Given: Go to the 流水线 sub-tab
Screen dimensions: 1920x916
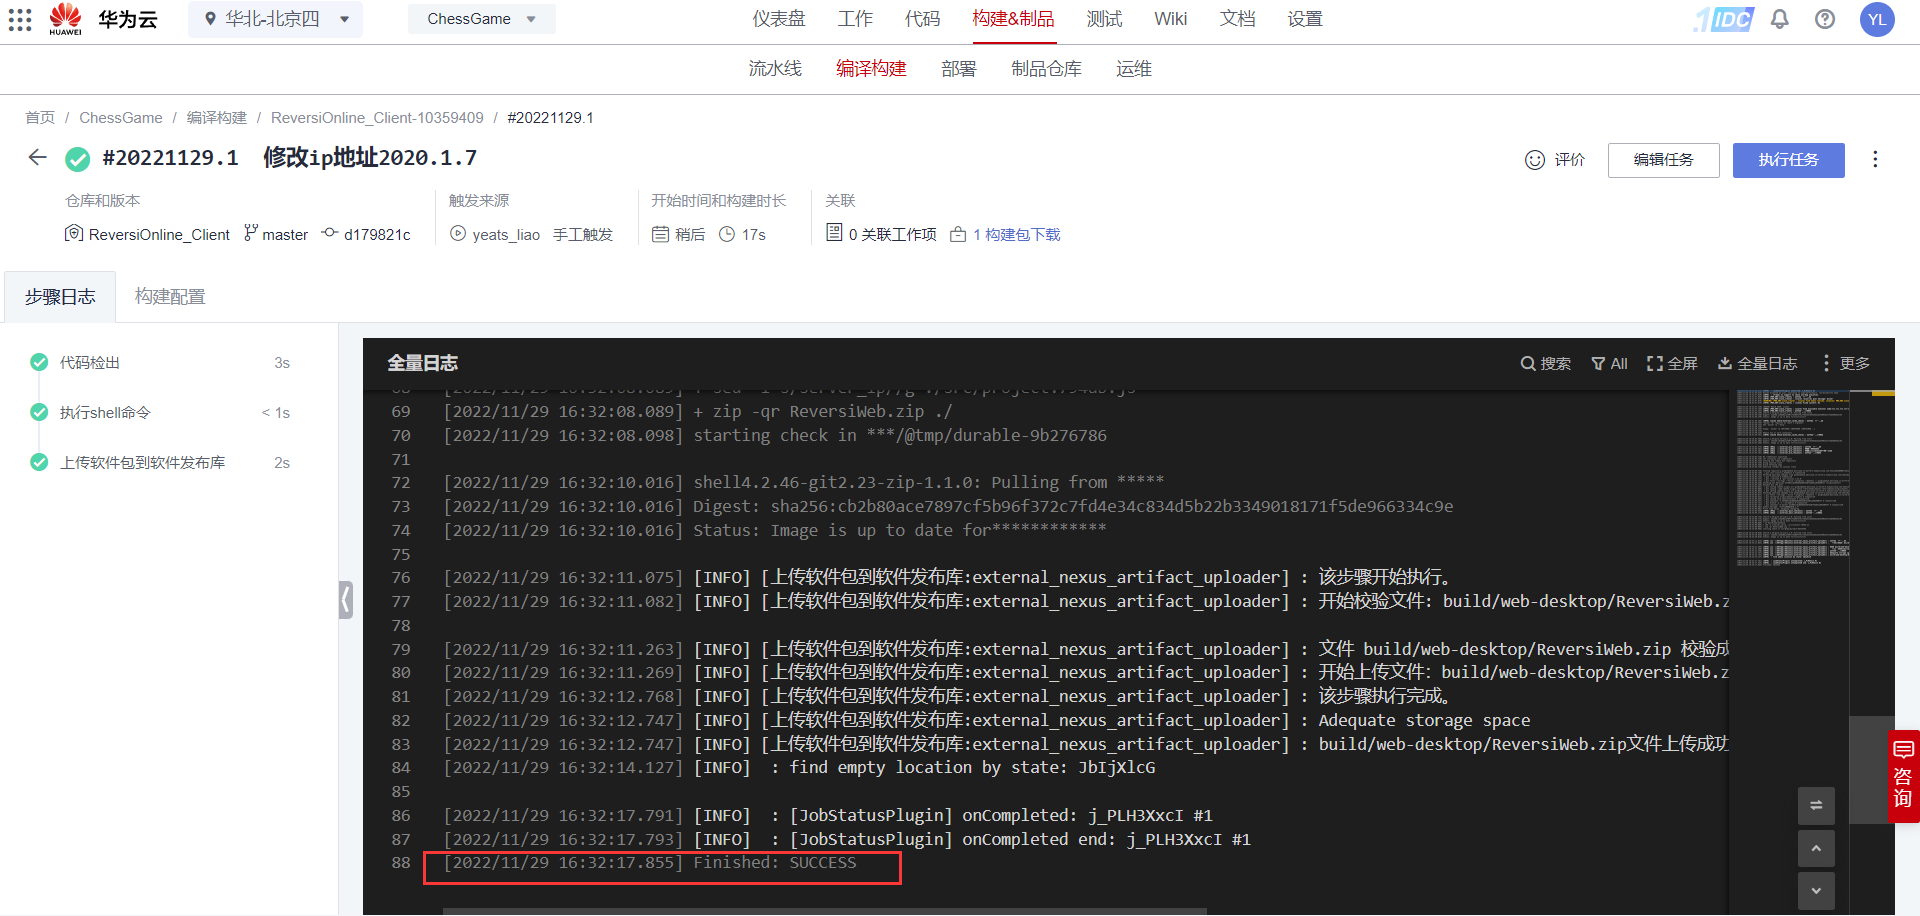Looking at the screenshot, I should click(775, 68).
